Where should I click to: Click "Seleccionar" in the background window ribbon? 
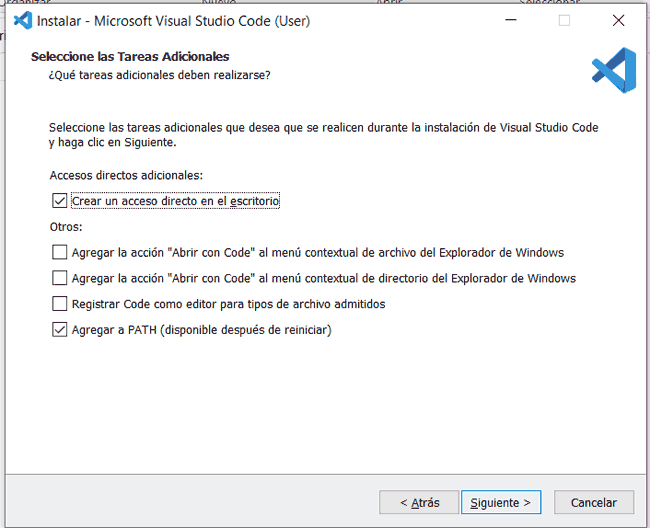(x=548, y=3)
